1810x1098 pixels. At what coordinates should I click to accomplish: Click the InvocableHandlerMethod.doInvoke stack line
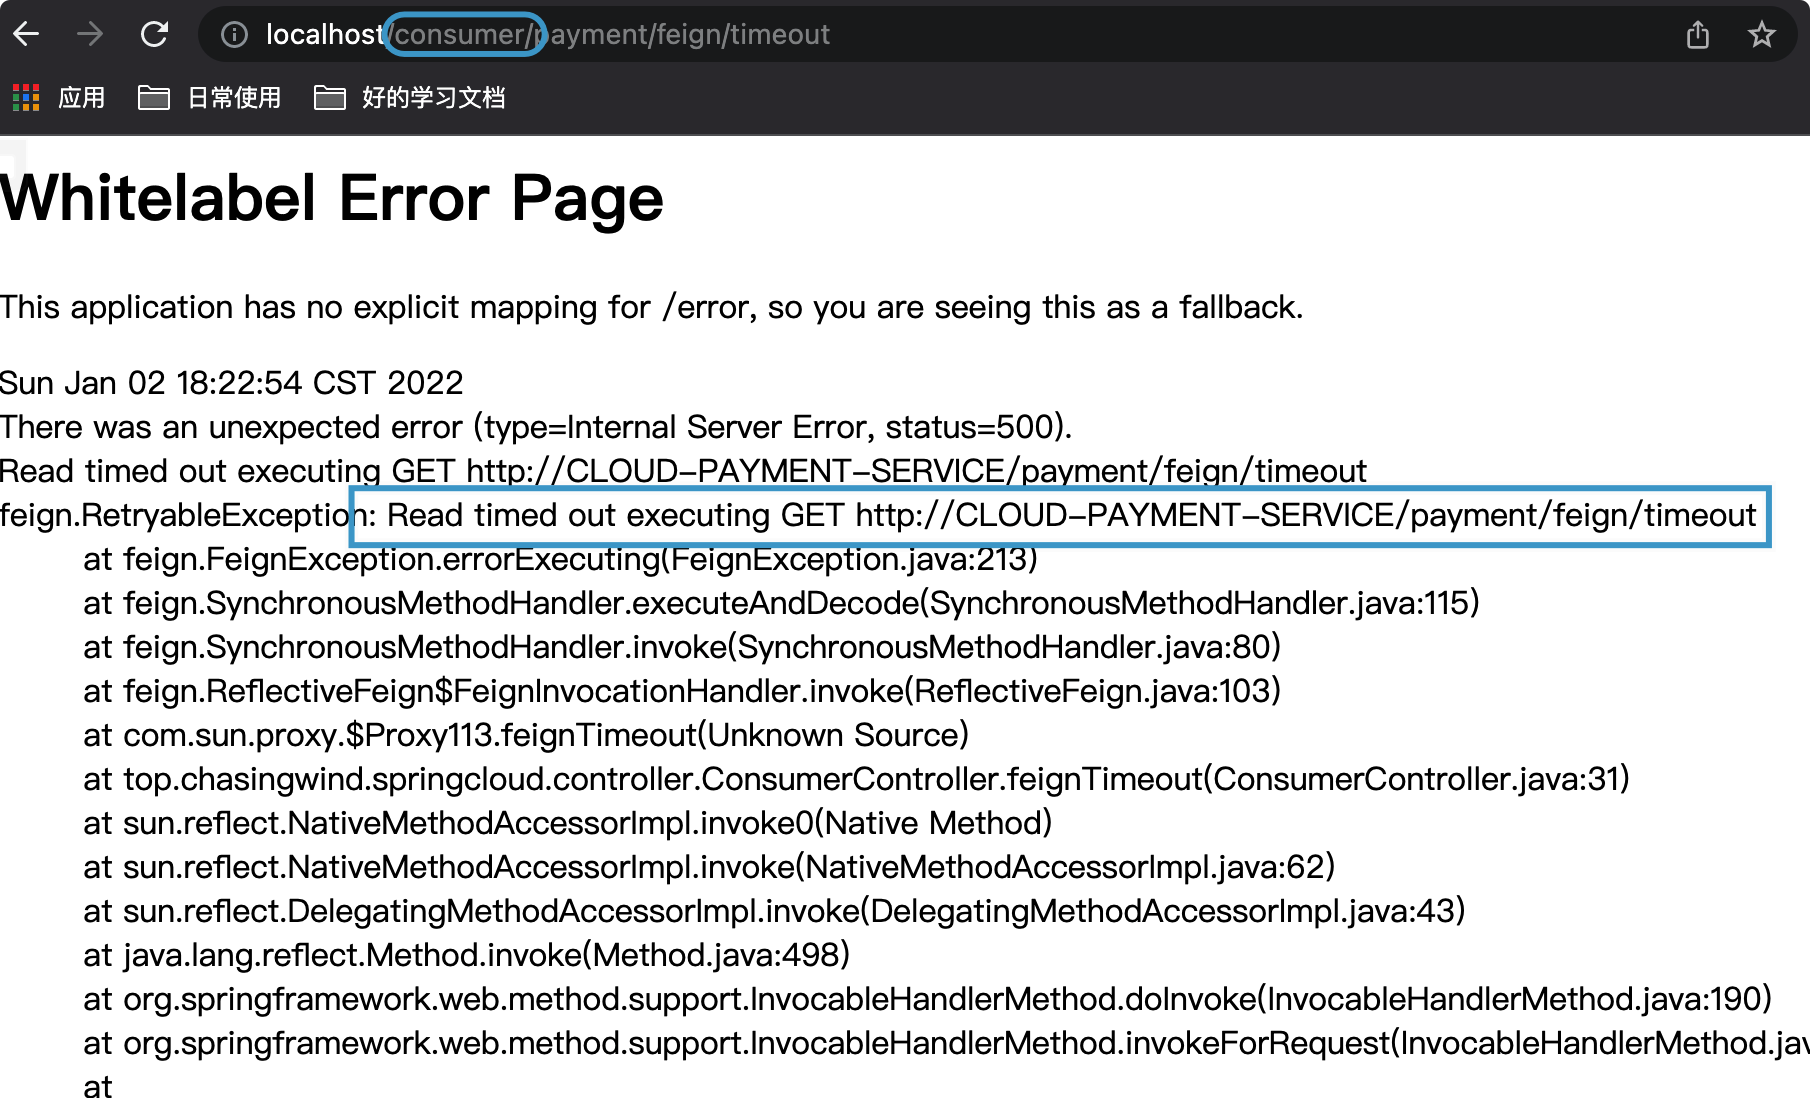(928, 999)
